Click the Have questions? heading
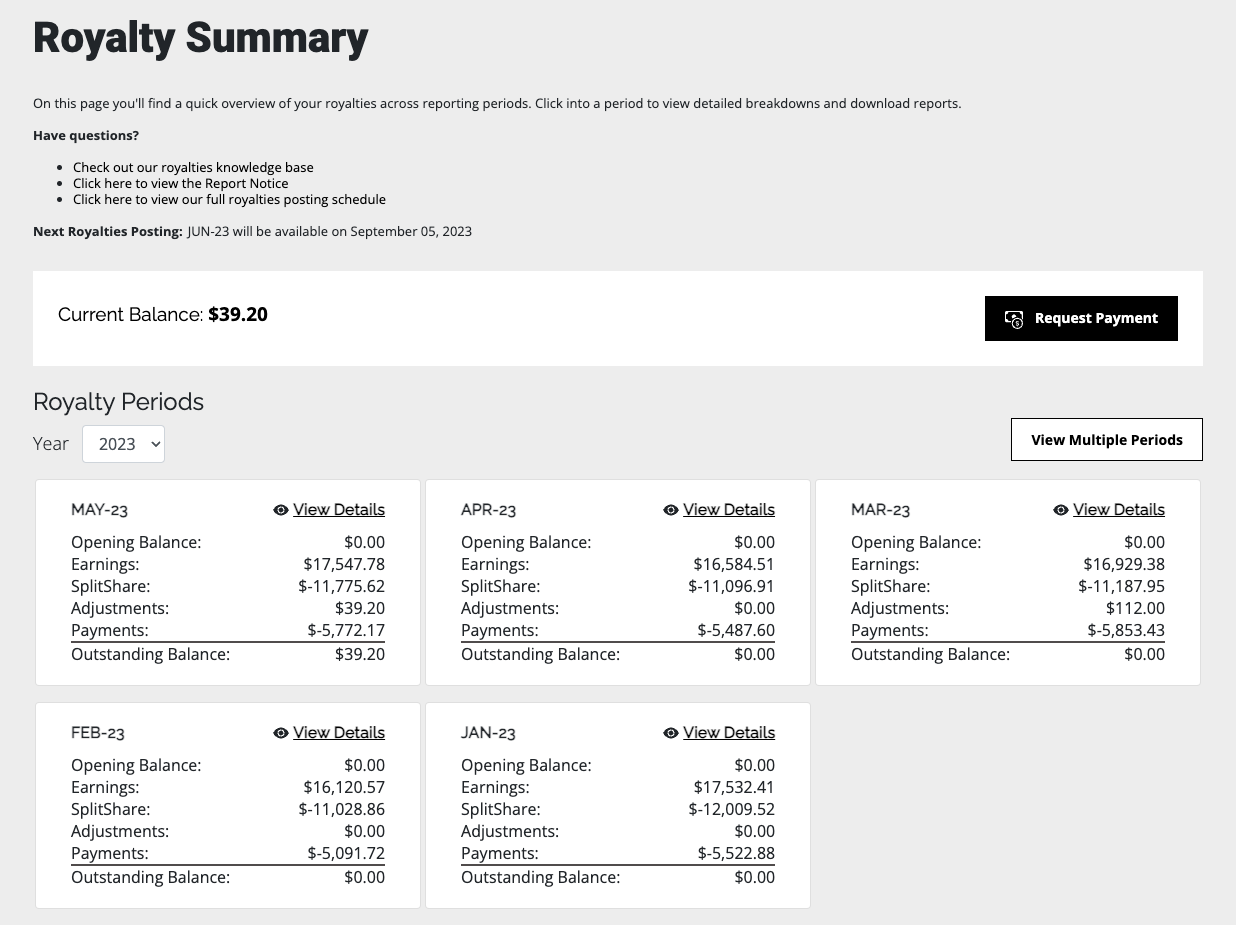The width and height of the screenshot is (1236, 925). click(86, 136)
